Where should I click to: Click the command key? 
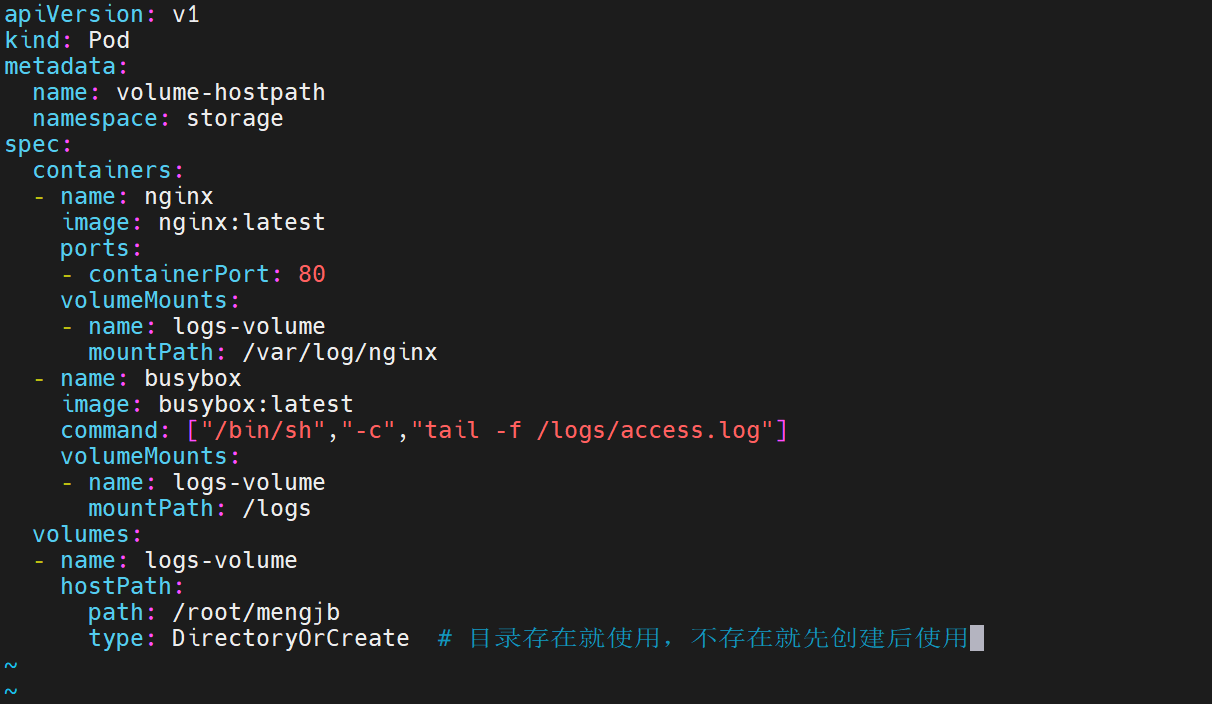click(x=109, y=430)
